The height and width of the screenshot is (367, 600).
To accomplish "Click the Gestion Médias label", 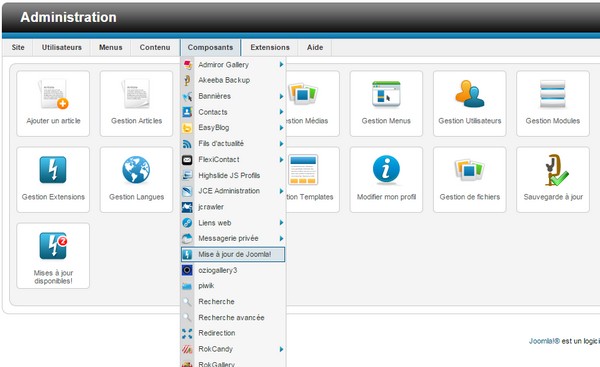I will 307,121.
